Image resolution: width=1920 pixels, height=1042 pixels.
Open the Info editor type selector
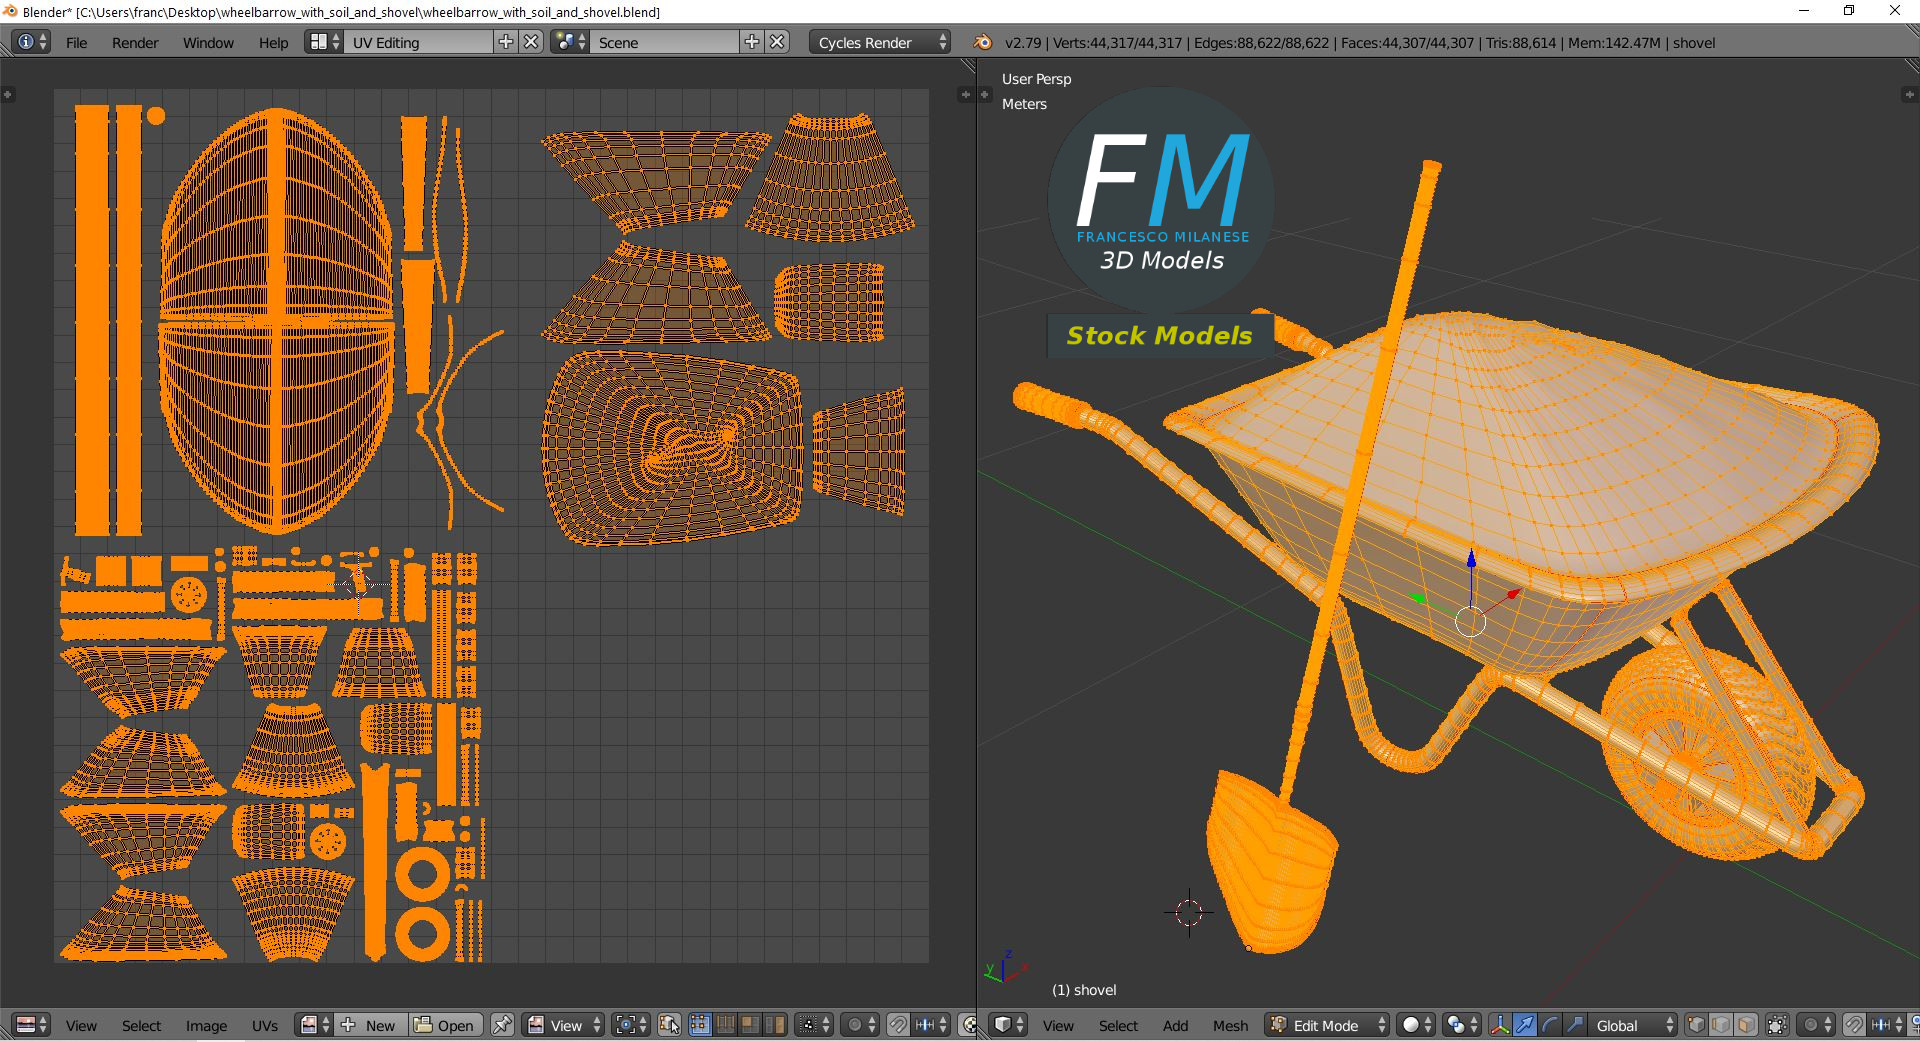[31, 42]
